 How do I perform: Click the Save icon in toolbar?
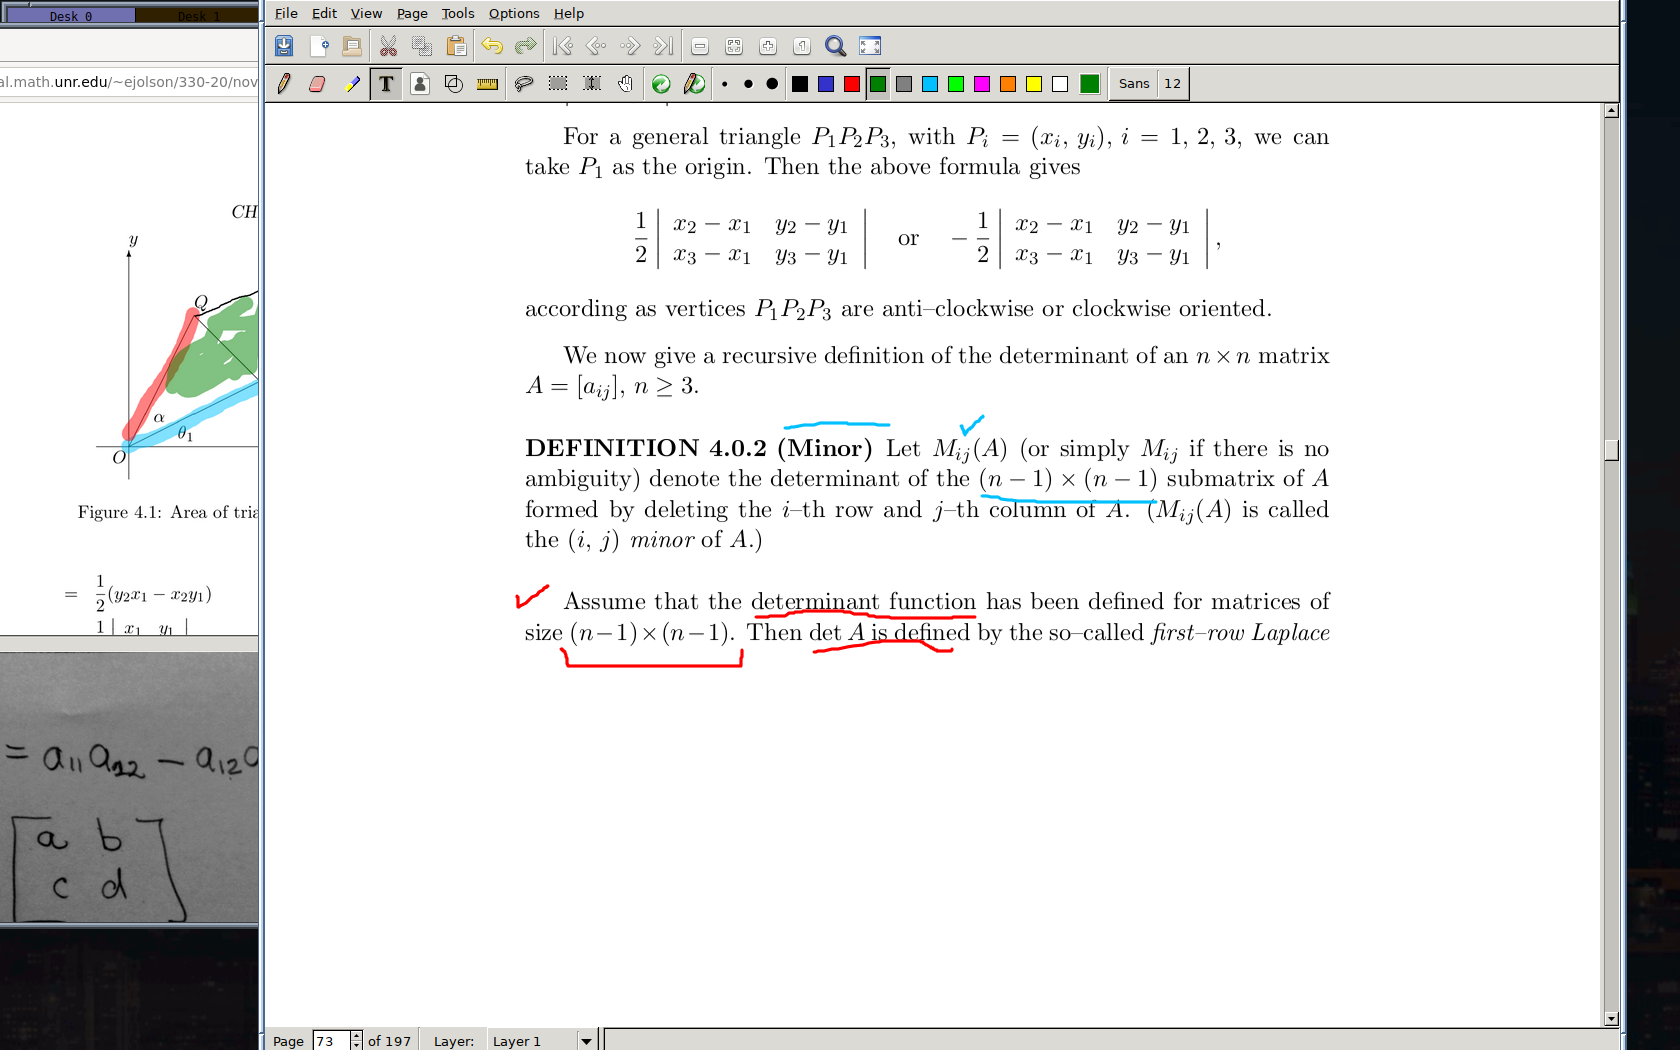coord(284,46)
